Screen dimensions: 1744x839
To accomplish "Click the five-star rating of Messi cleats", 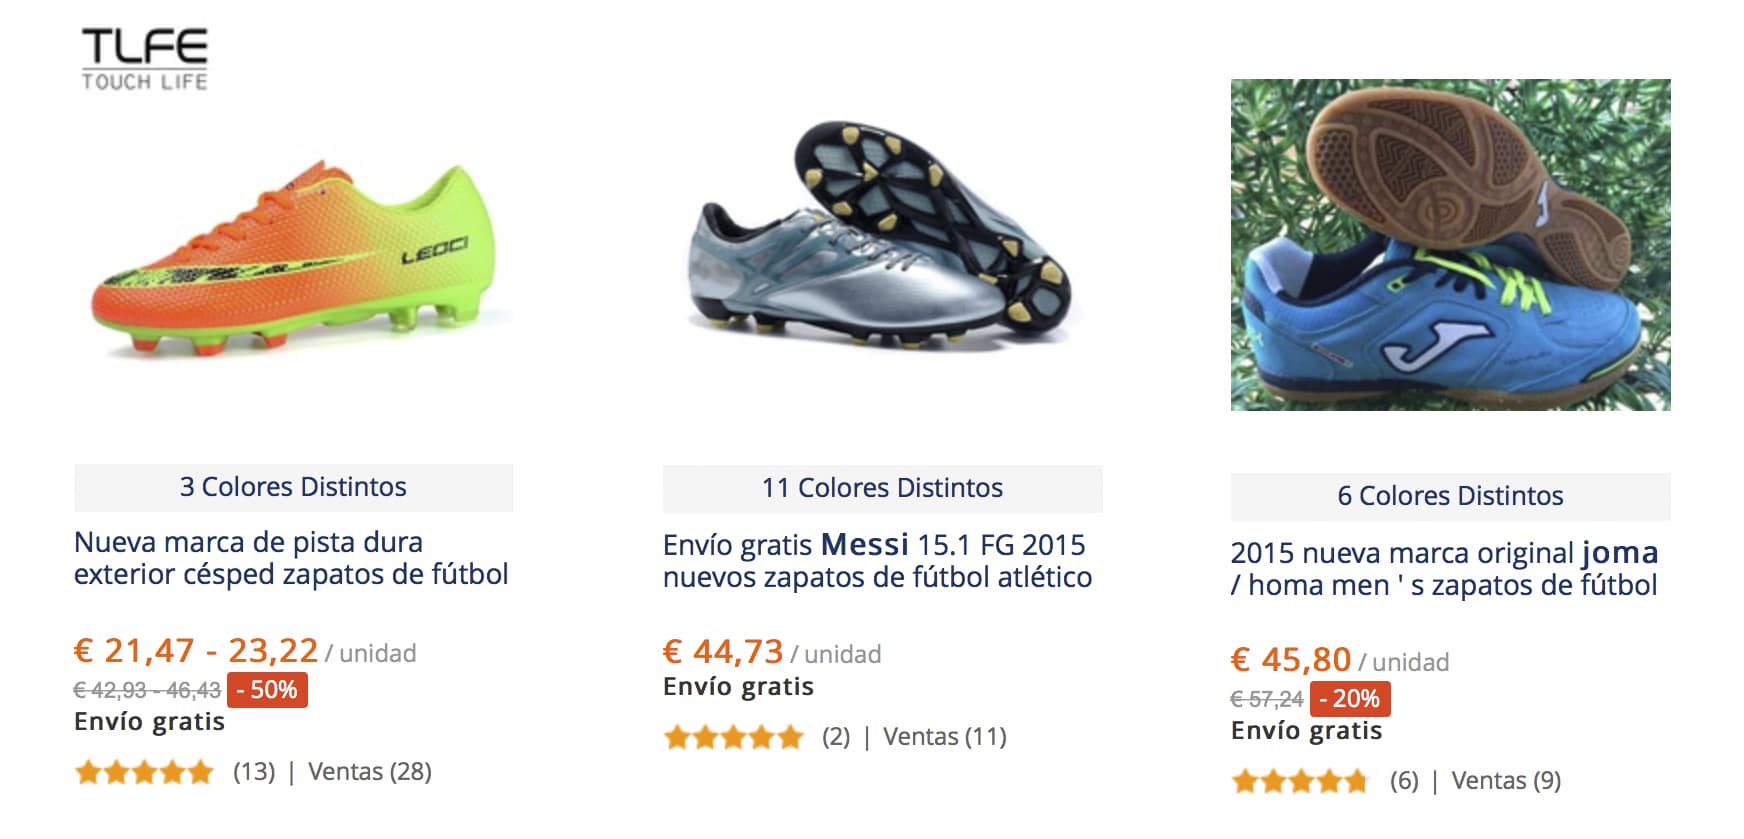I will (734, 738).
